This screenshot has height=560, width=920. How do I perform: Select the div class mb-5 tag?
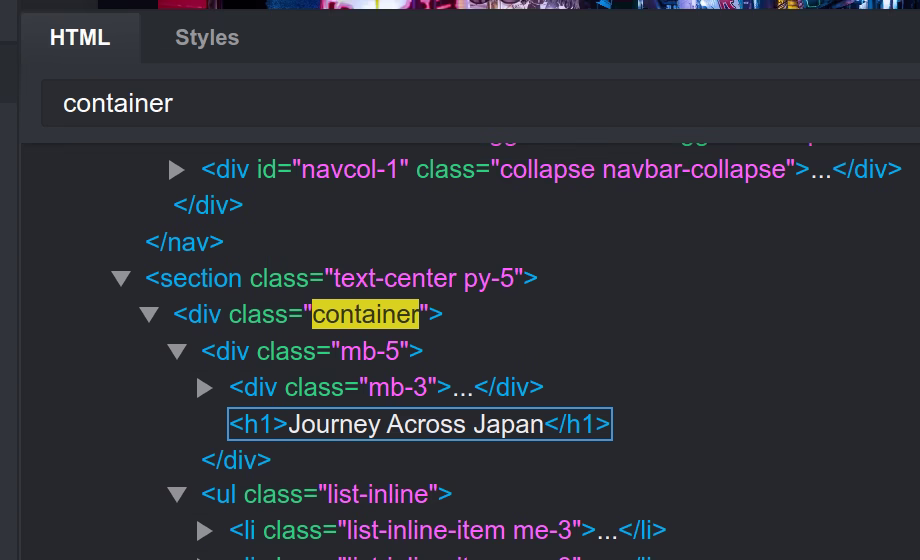click(x=312, y=351)
